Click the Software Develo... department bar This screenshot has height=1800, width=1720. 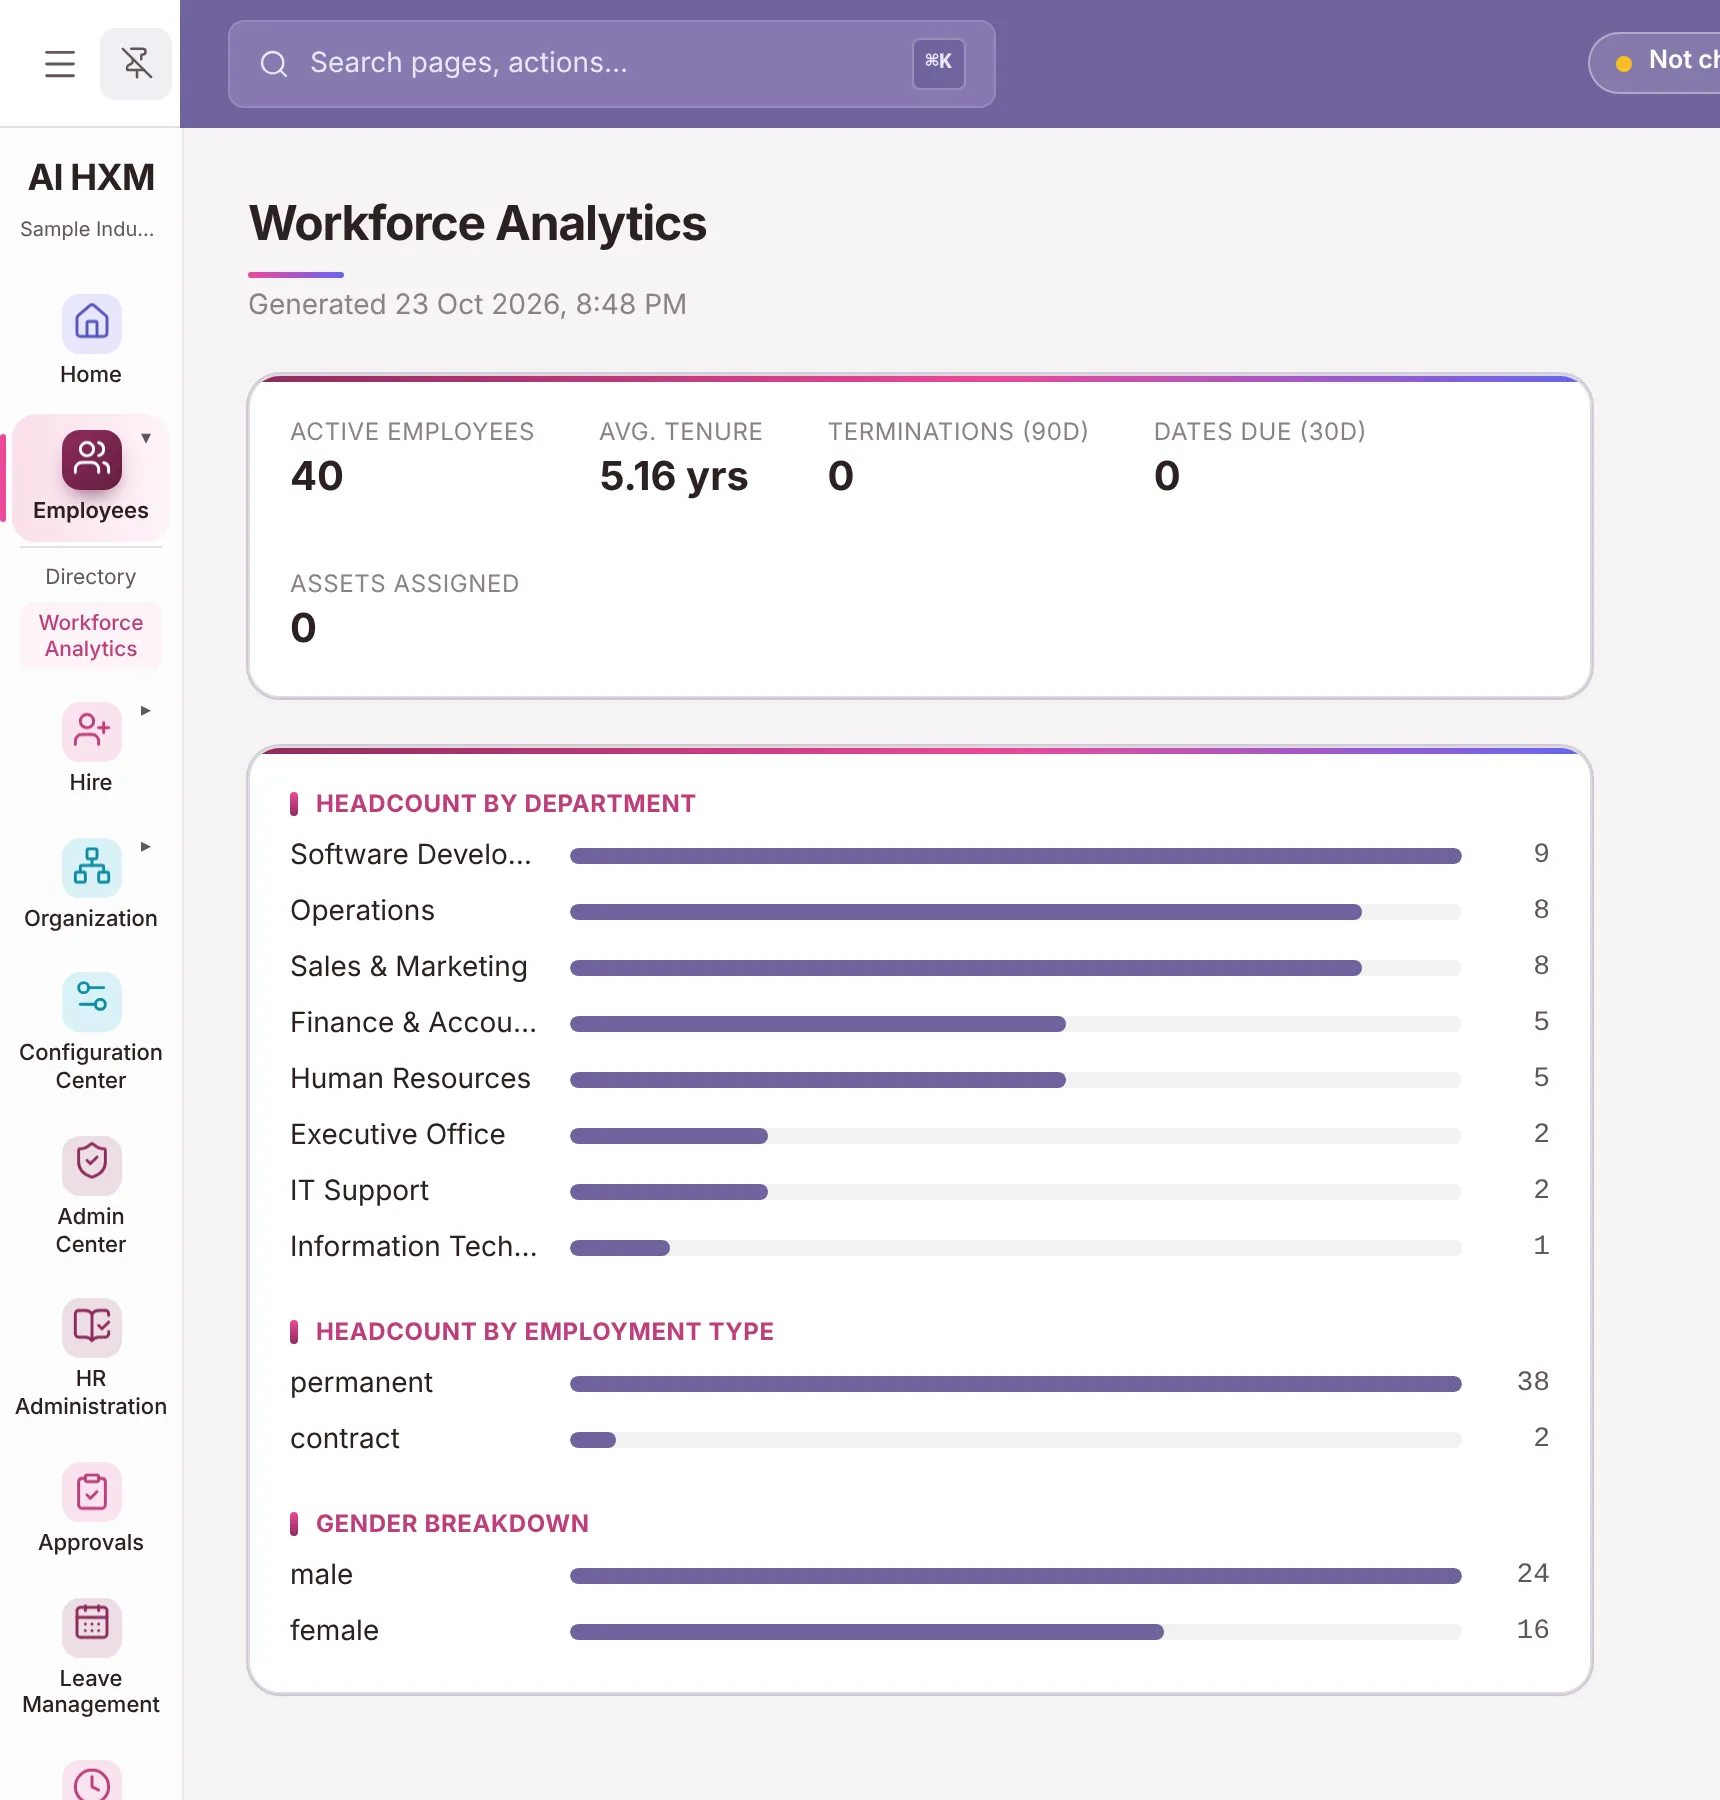[1015, 856]
